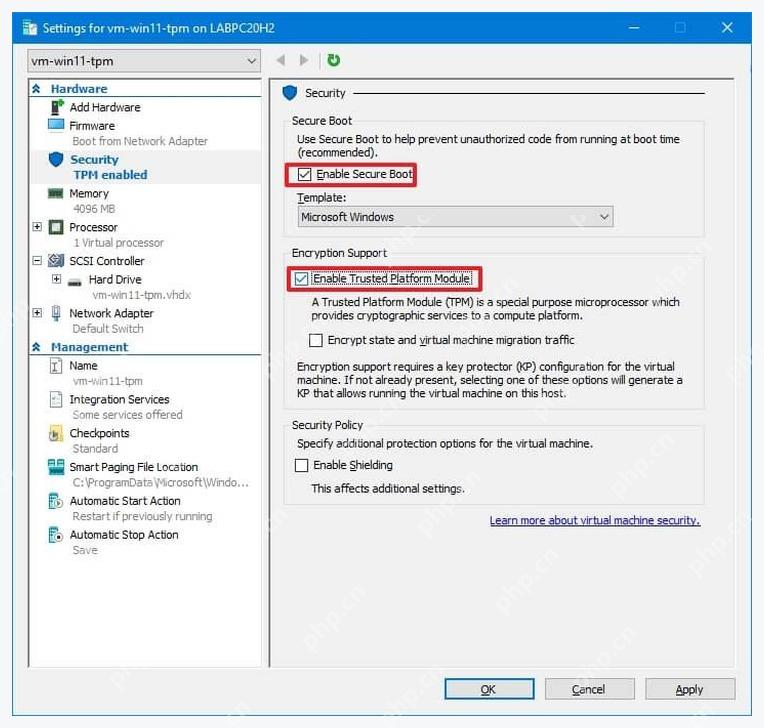The width and height of the screenshot is (764, 728).
Task: Click the Automatic Start Action icon
Action: pyautogui.click(x=56, y=501)
